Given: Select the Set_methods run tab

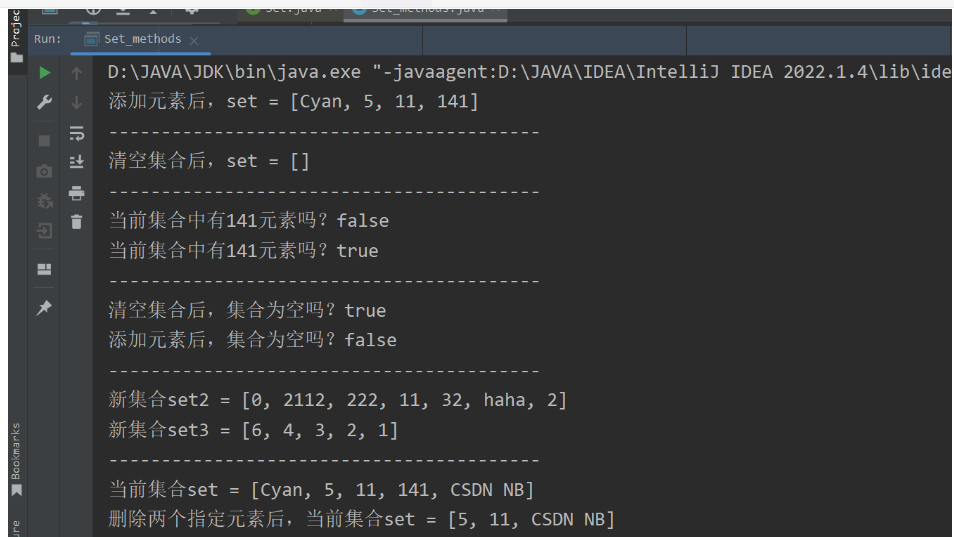Looking at the screenshot, I should click(141, 39).
